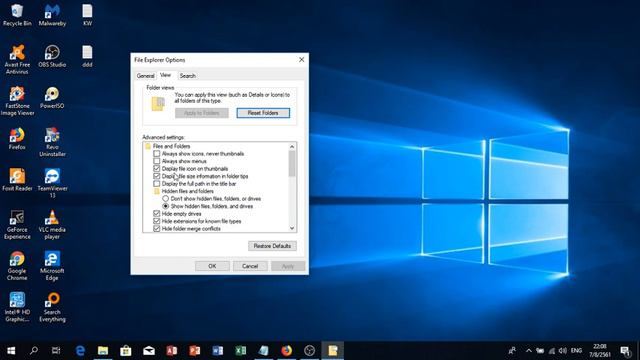Open the Revo Uninstaller shortcut
Viewport: 640px width, 360px height.
coord(52,142)
